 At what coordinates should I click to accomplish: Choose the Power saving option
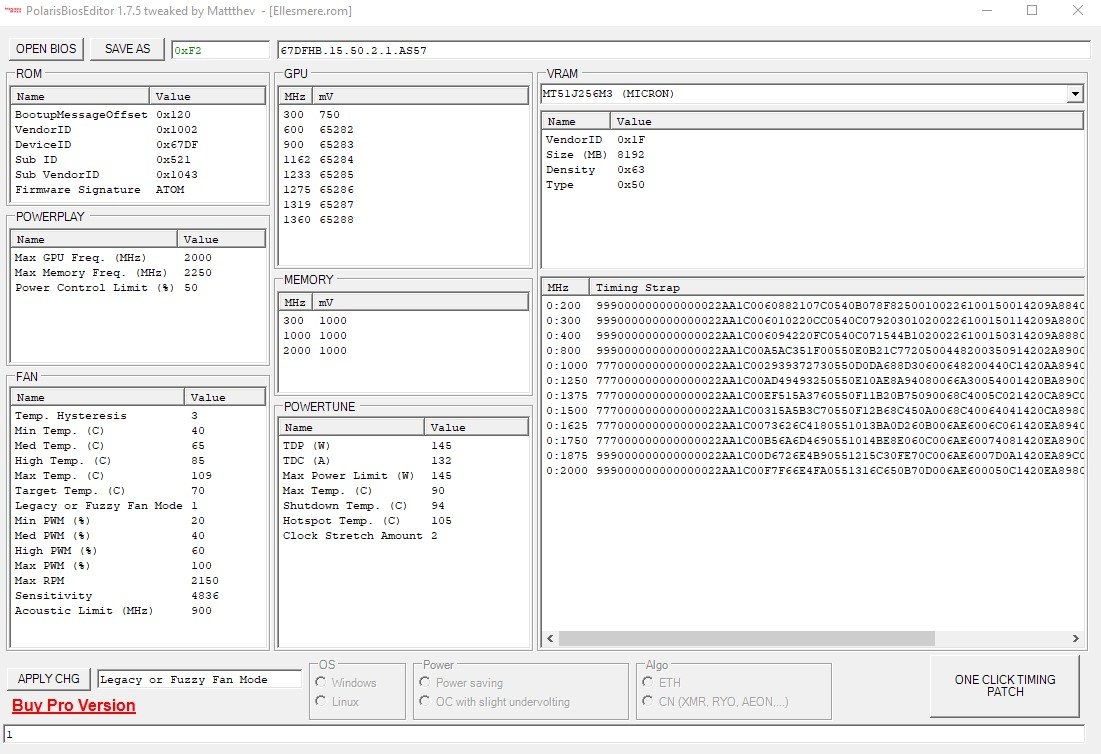pos(426,683)
